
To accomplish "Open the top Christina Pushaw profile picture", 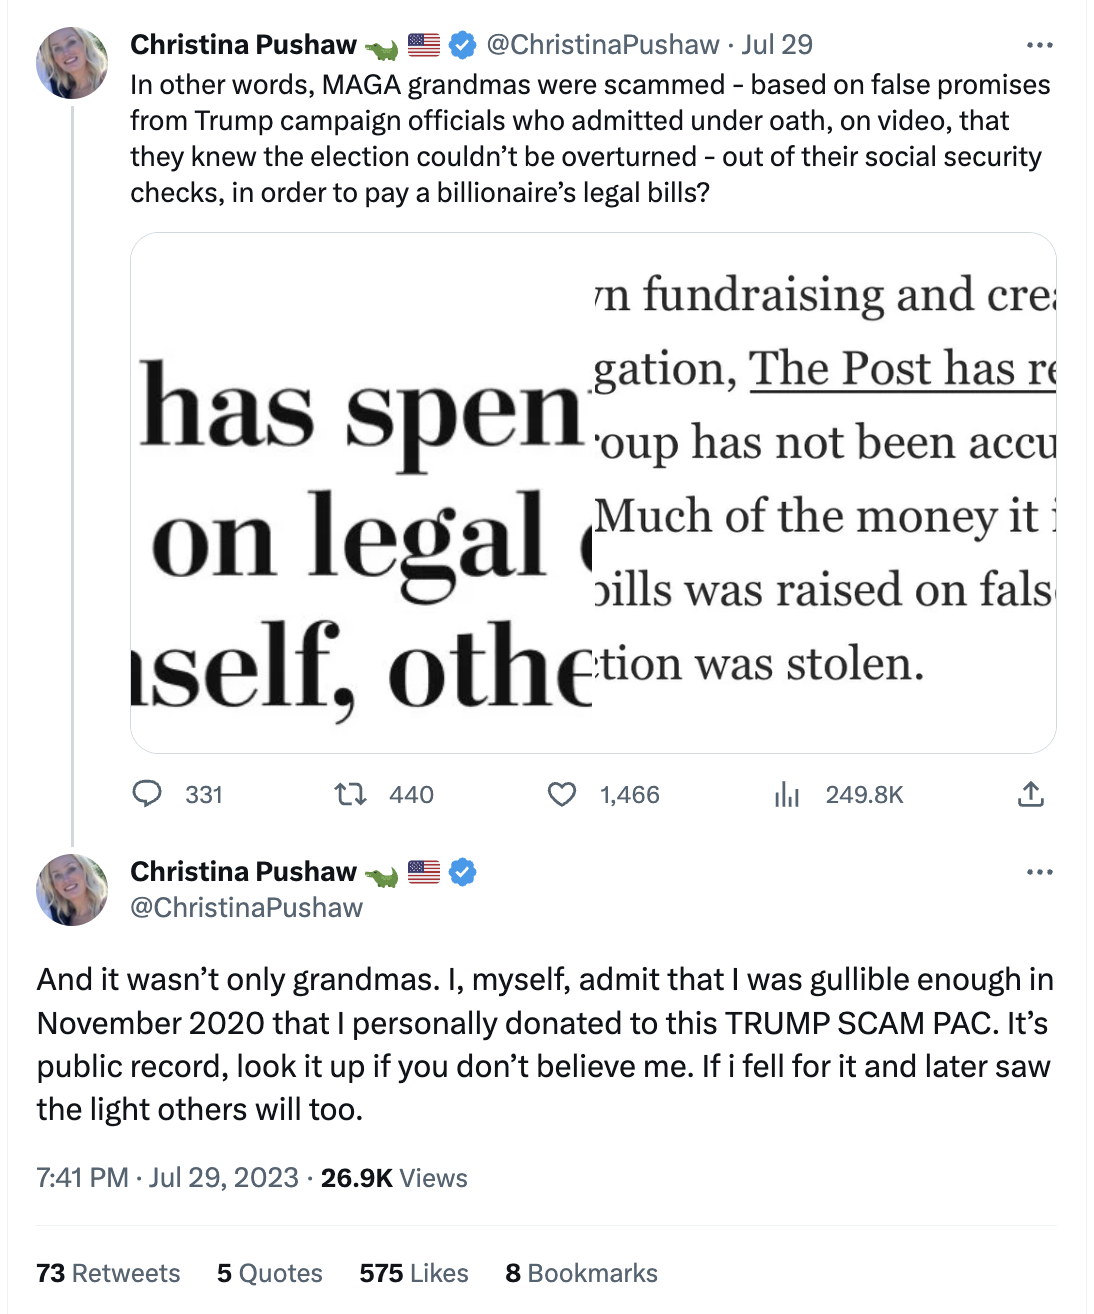I will 72,63.
